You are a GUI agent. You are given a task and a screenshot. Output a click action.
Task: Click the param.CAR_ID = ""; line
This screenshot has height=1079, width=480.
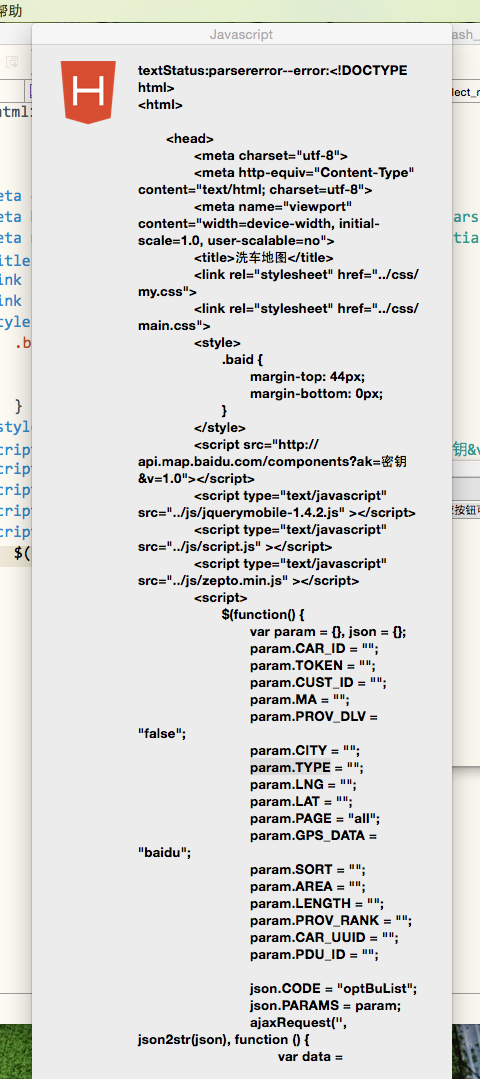point(314,649)
